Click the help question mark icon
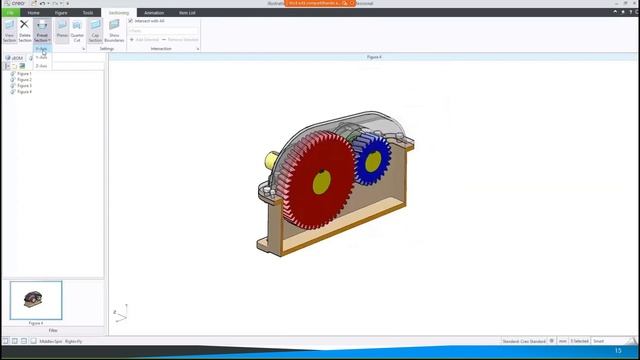 (x=631, y=12)
